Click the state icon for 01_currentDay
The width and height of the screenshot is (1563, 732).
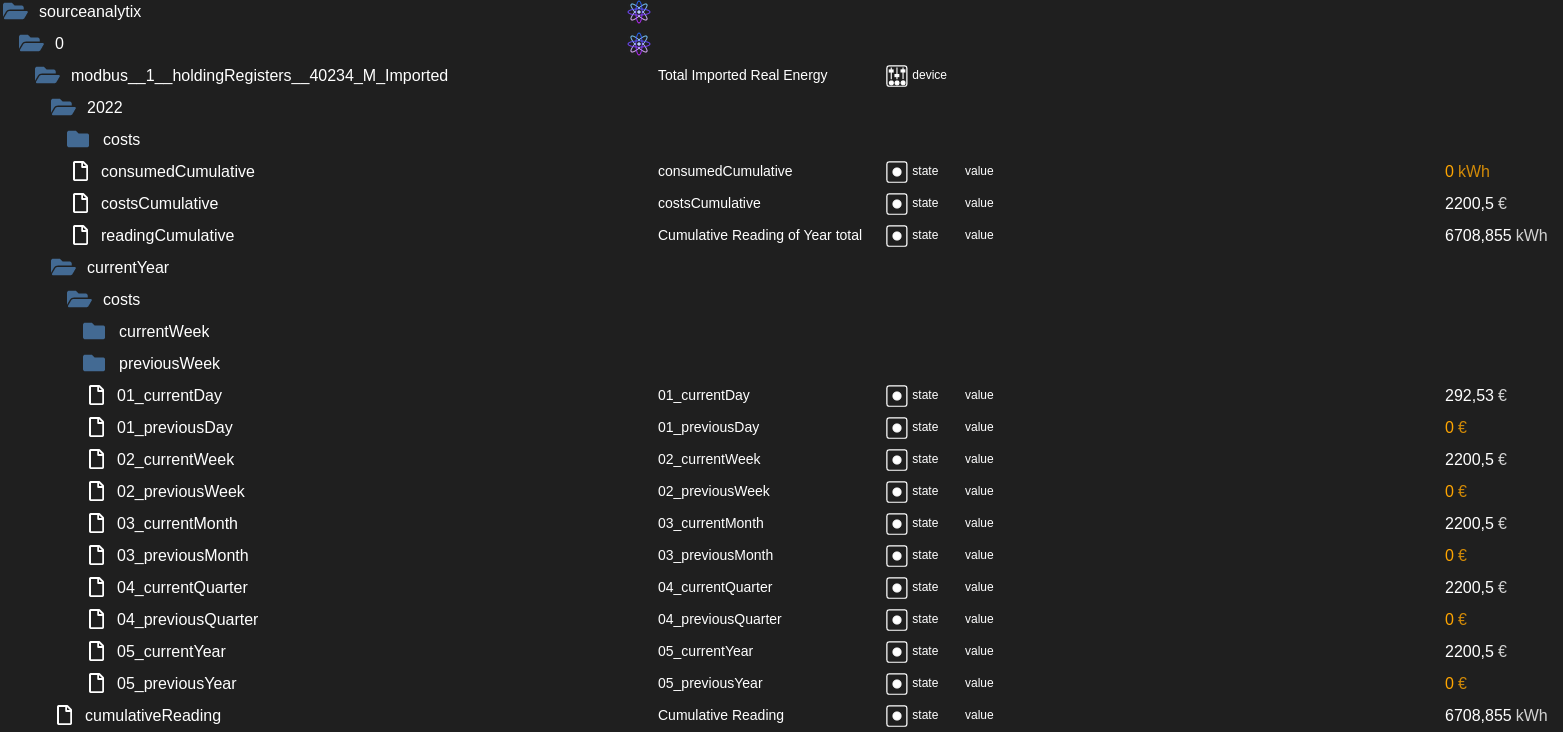pos(896,396)
